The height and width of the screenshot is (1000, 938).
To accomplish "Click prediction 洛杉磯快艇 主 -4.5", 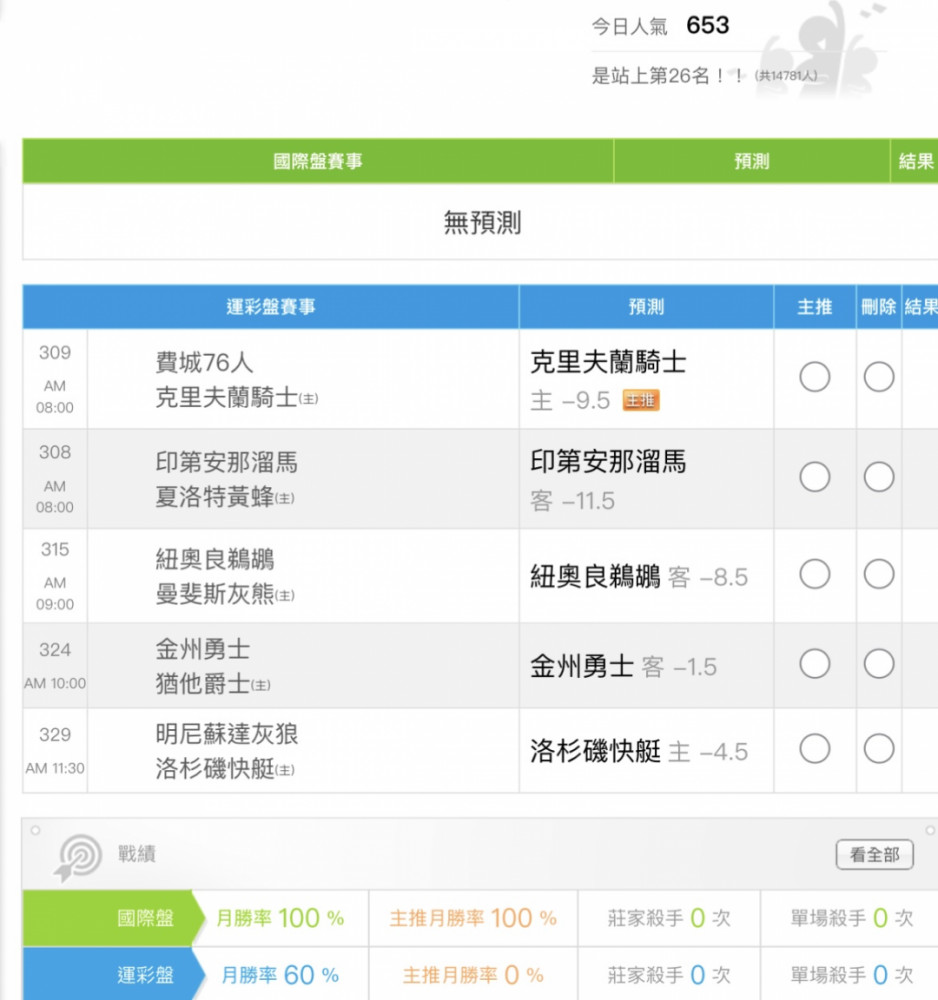I will pos(638,751).
